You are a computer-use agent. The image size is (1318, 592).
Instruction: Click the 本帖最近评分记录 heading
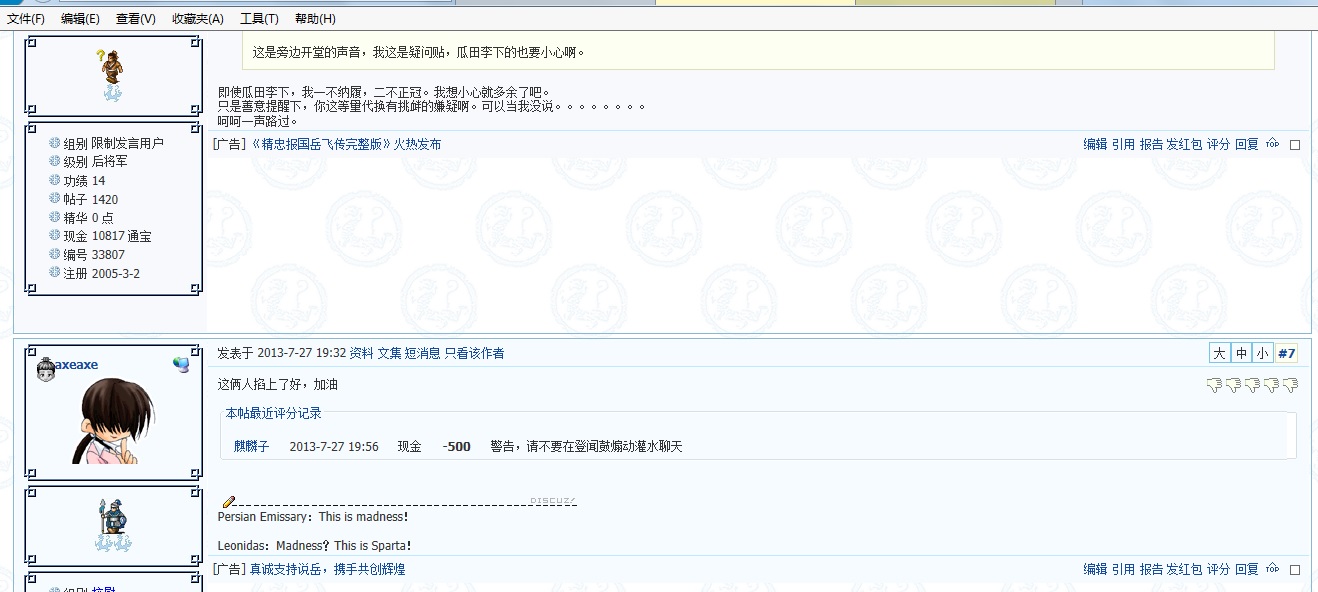click(x=274, y=413)
